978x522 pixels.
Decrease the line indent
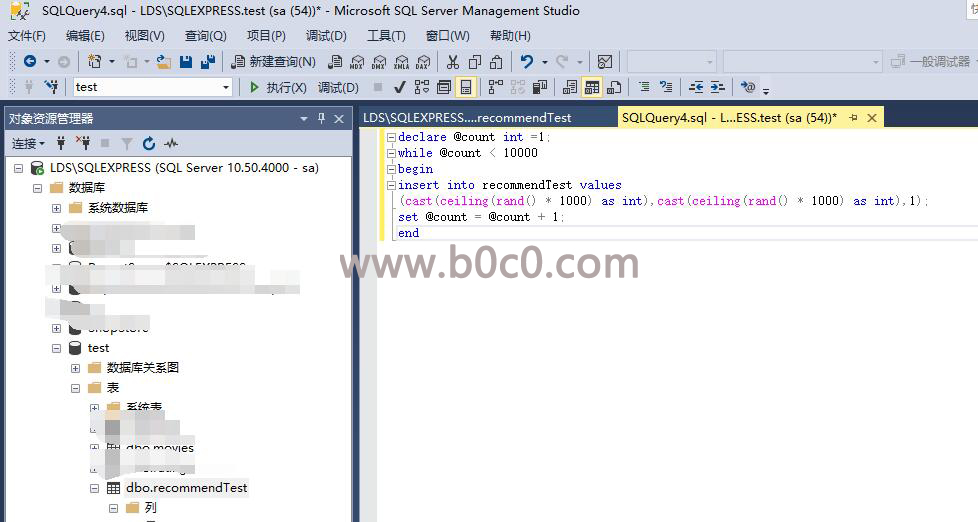pyautogui.click(x=696, y=87)
